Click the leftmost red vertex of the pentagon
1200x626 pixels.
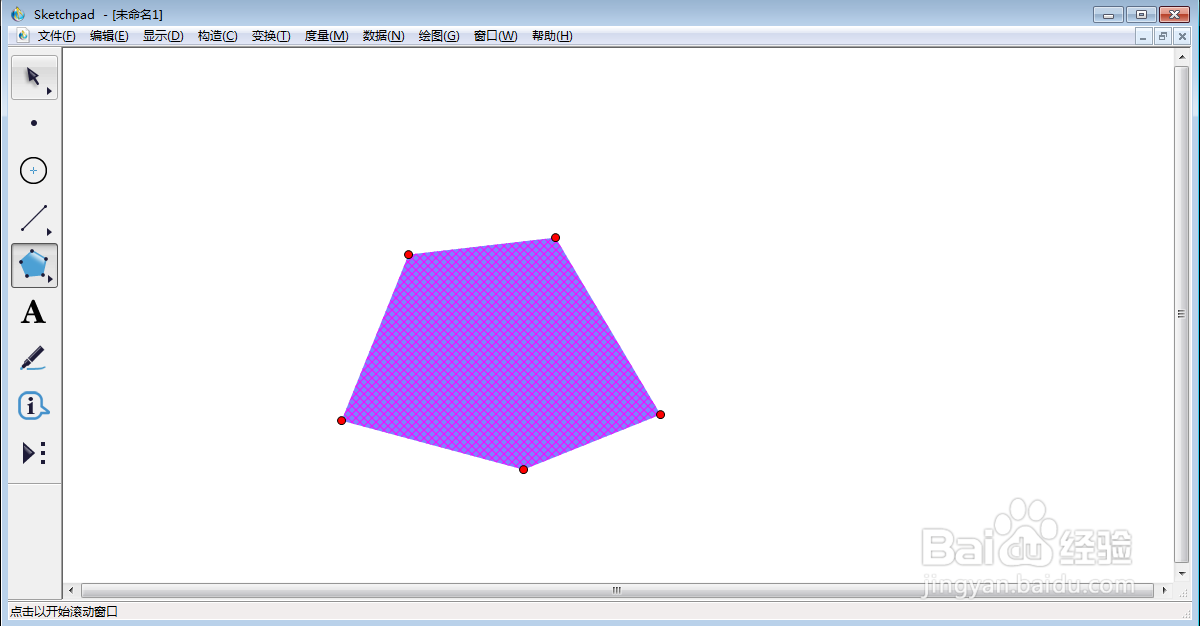pyautogui.click(x=341, y=421)
